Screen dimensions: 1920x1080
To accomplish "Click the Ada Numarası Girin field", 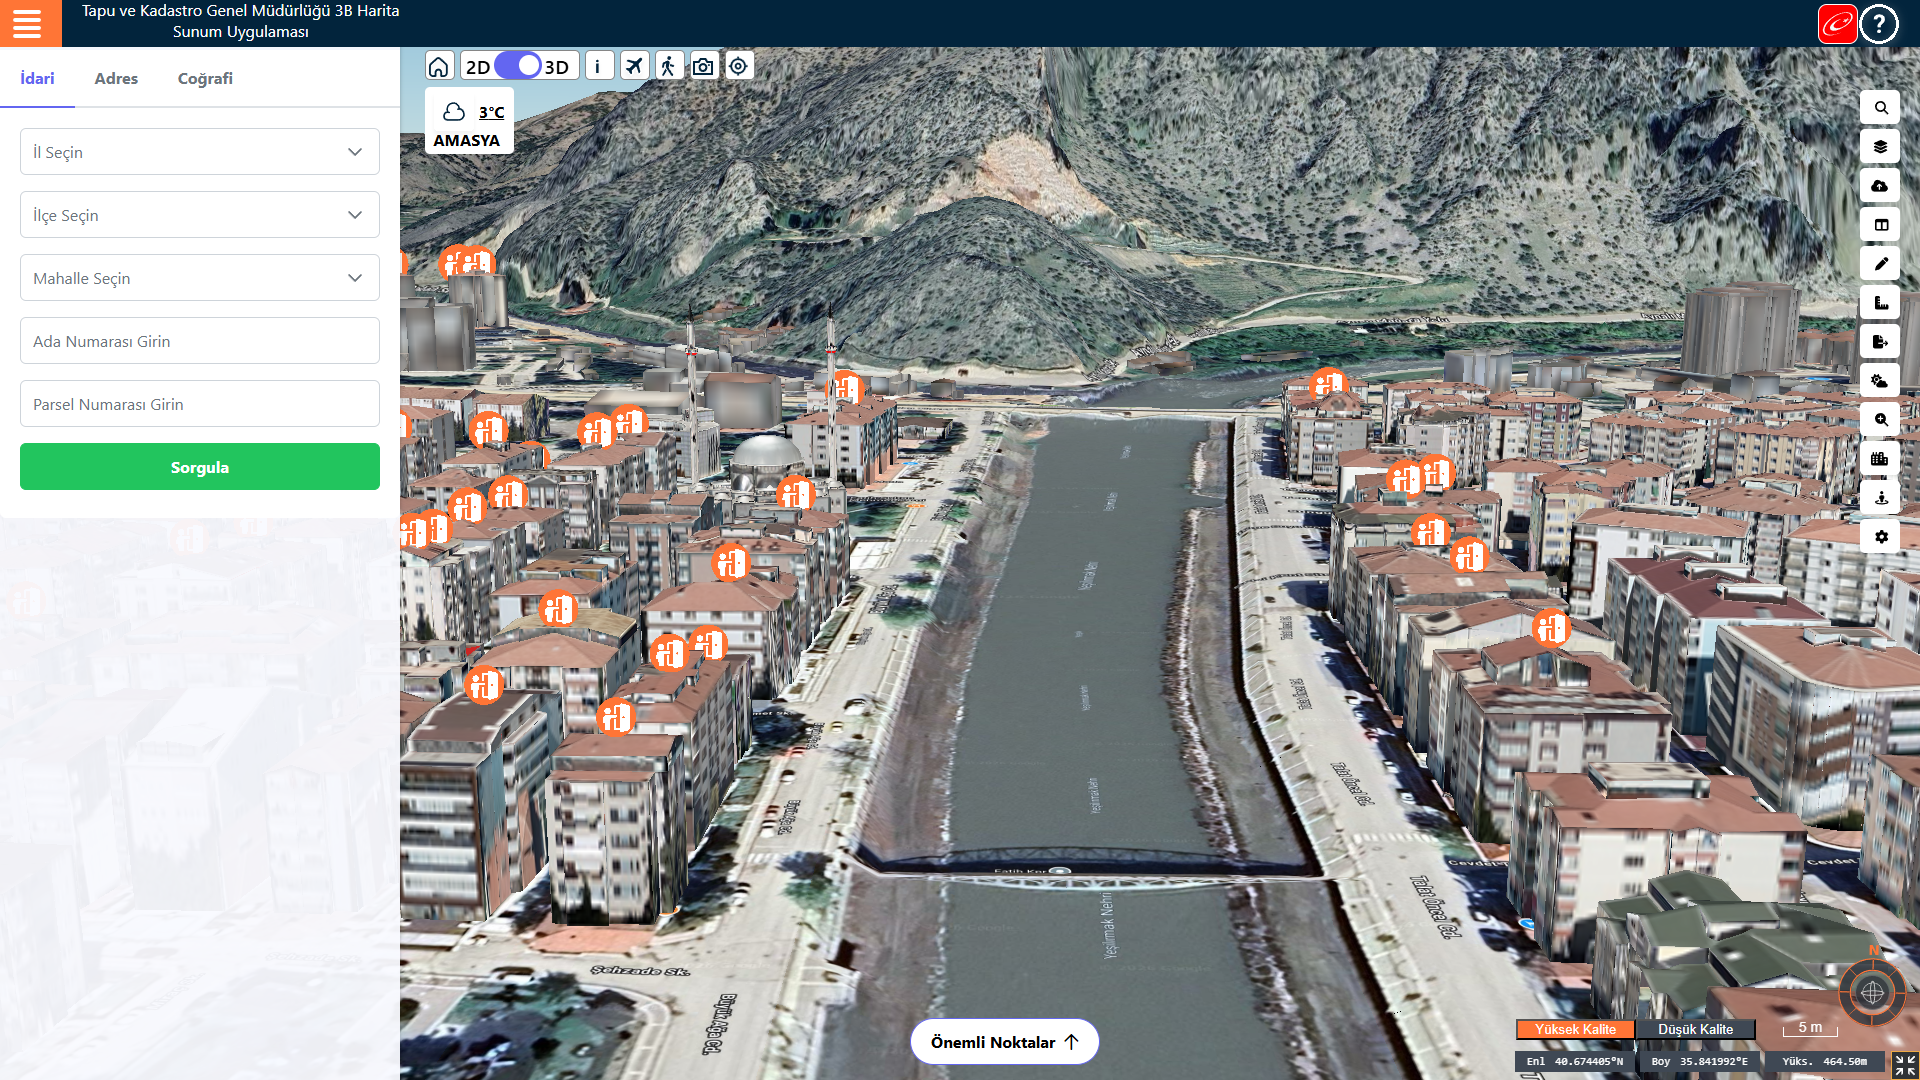I will point(200,341).
